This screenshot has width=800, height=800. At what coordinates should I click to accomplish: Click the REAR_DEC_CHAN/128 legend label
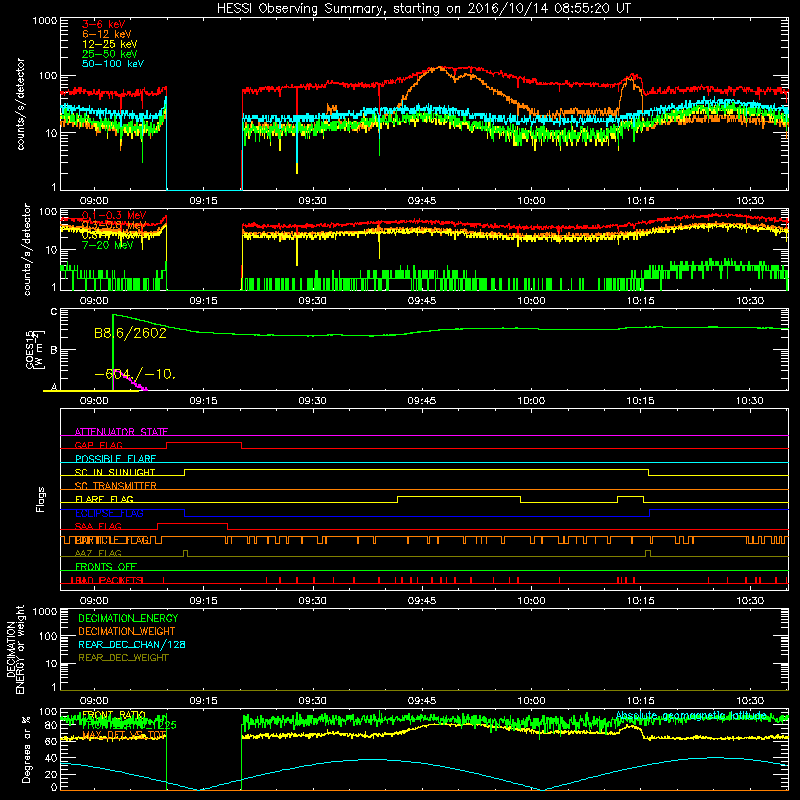[x=132, y=644]
